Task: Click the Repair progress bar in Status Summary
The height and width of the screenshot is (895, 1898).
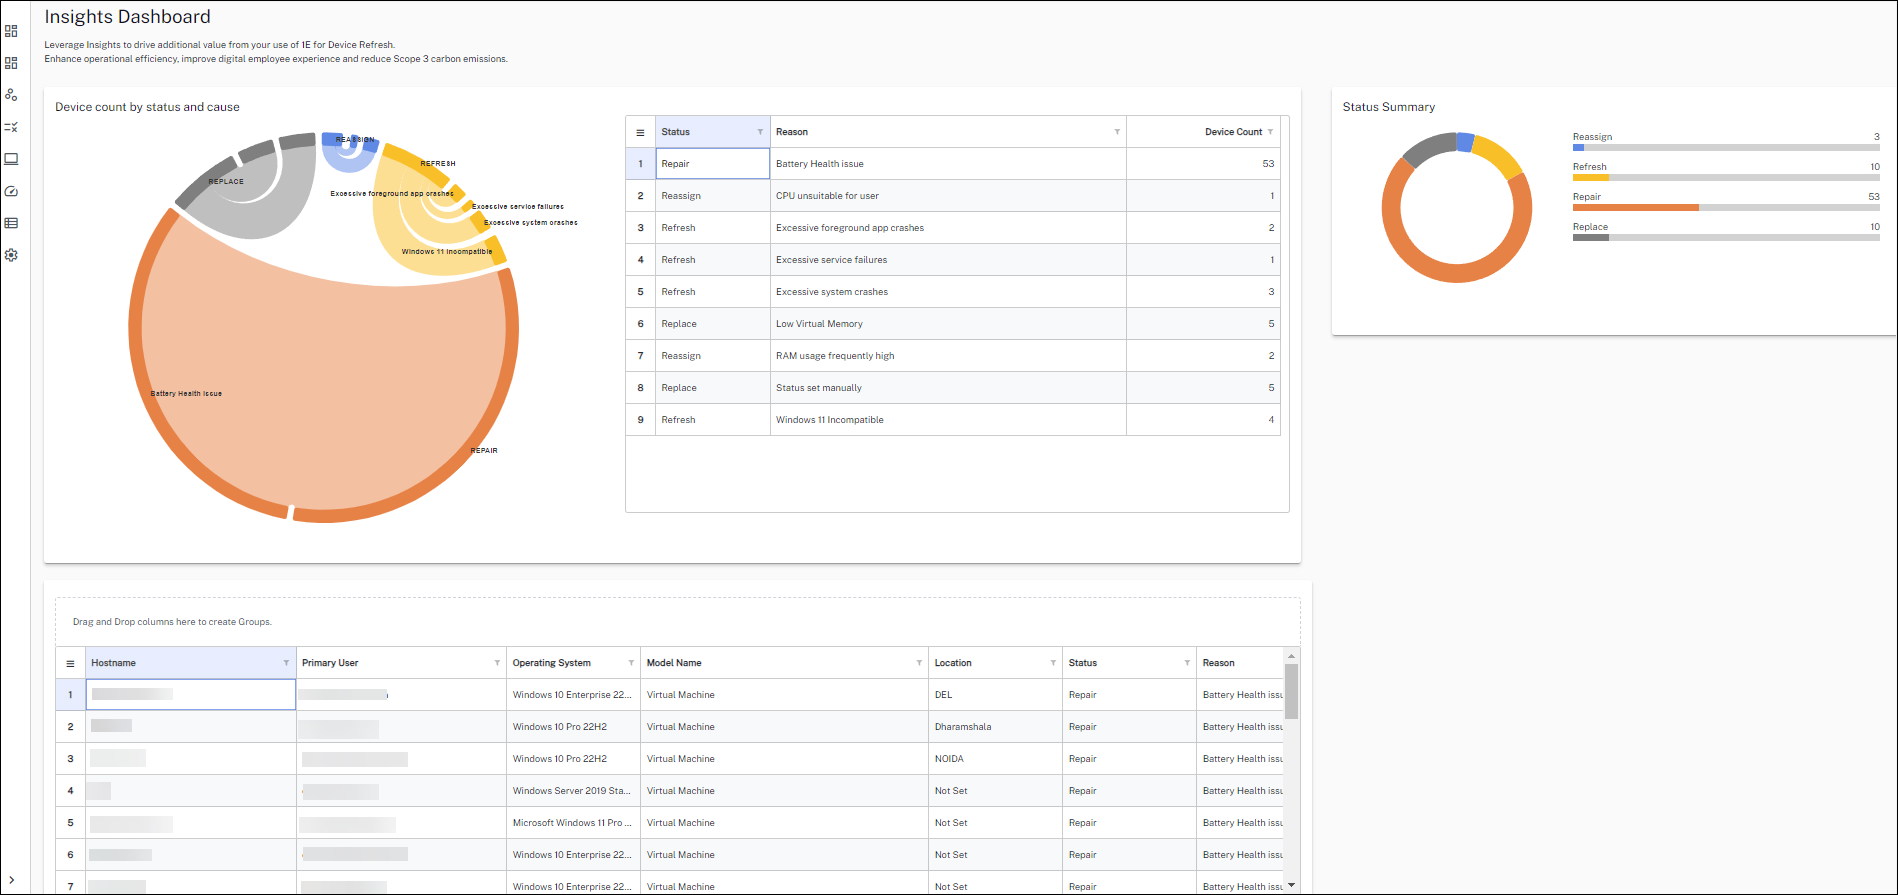Action: pos(1725,207)
